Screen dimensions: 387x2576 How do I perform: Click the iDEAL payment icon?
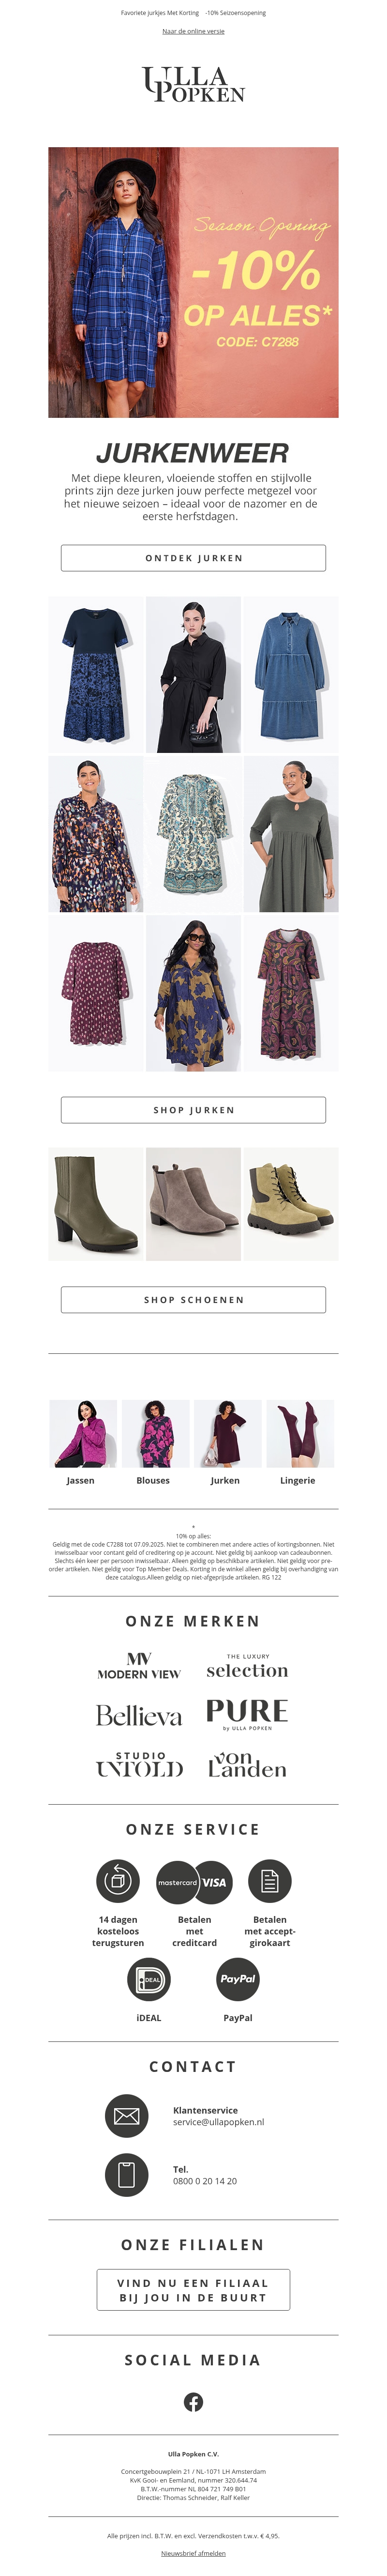pos(148,1979)
